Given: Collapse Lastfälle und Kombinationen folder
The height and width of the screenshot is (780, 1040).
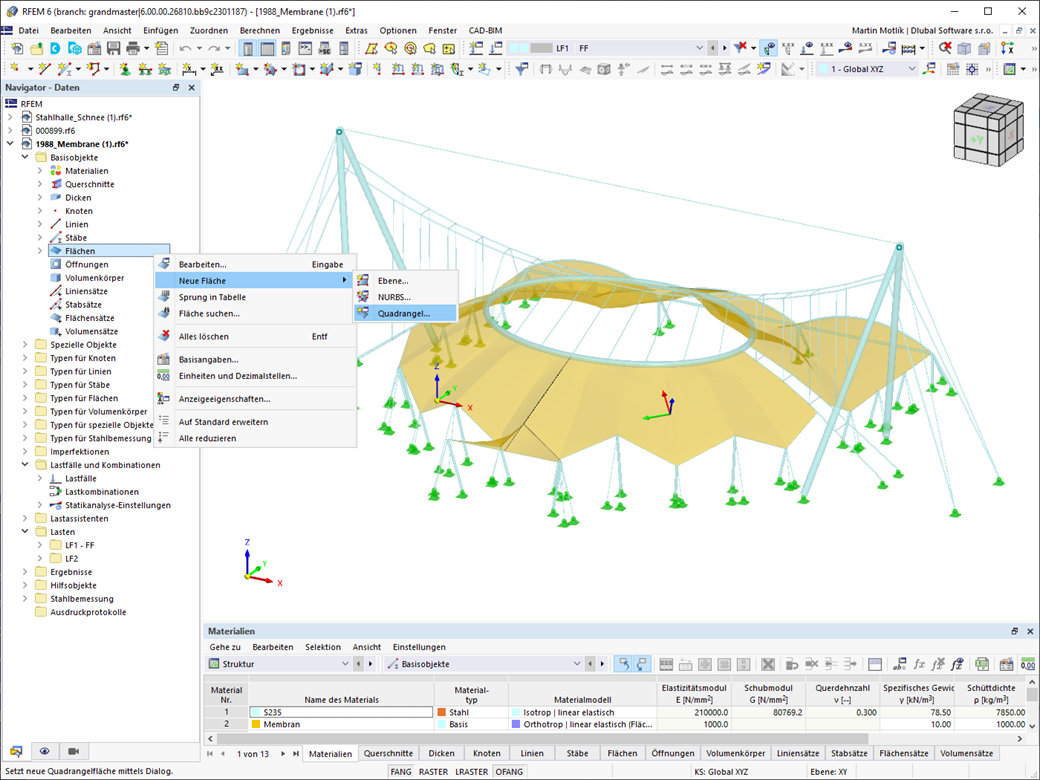Looking at the screenshot, I should coord(25,465).
